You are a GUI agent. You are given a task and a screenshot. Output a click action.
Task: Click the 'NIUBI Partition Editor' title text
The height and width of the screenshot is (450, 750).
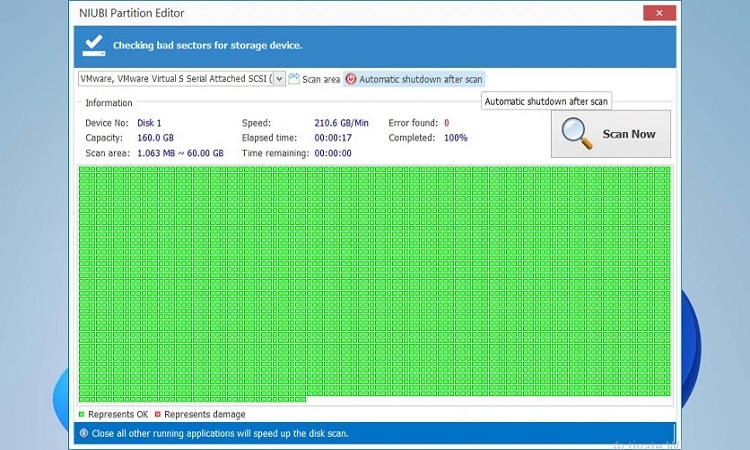(132, 13)
